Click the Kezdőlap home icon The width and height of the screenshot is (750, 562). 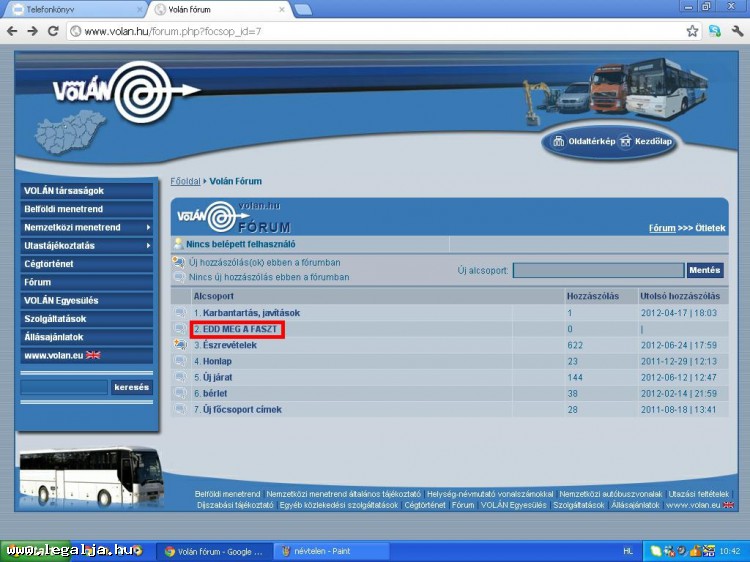626,142
